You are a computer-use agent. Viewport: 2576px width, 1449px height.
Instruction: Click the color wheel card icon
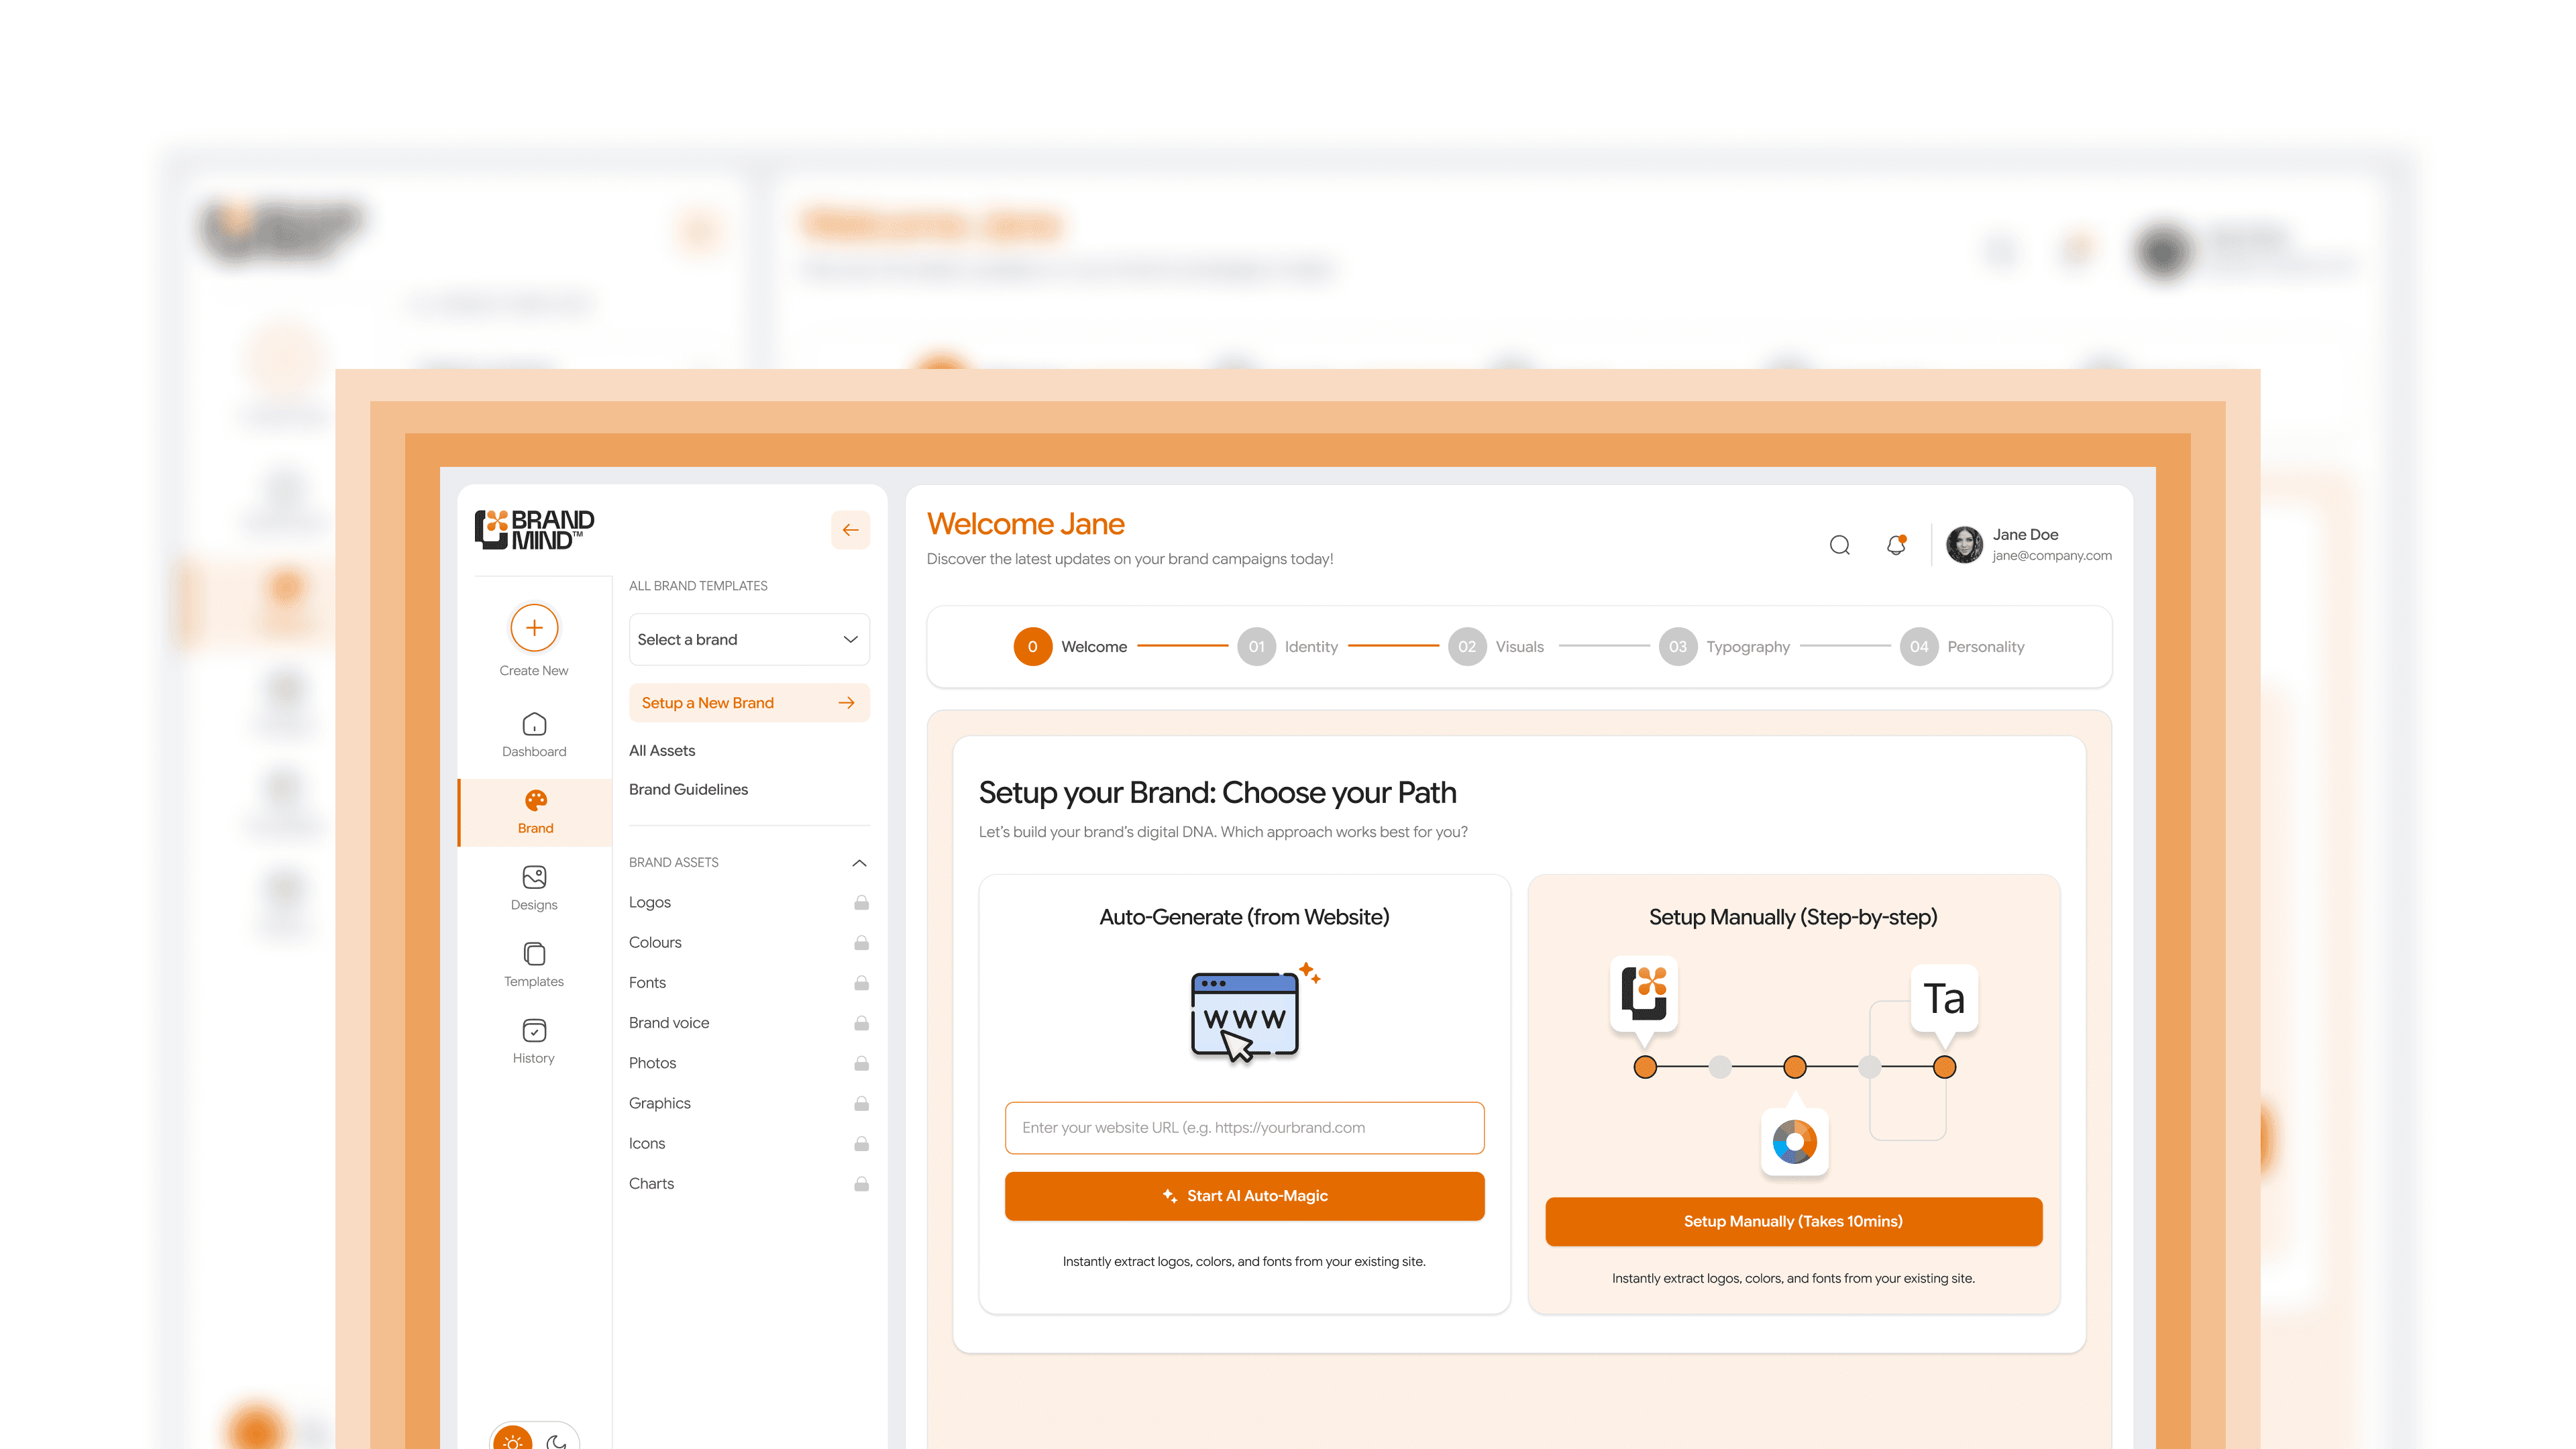click(1794, 1141)
